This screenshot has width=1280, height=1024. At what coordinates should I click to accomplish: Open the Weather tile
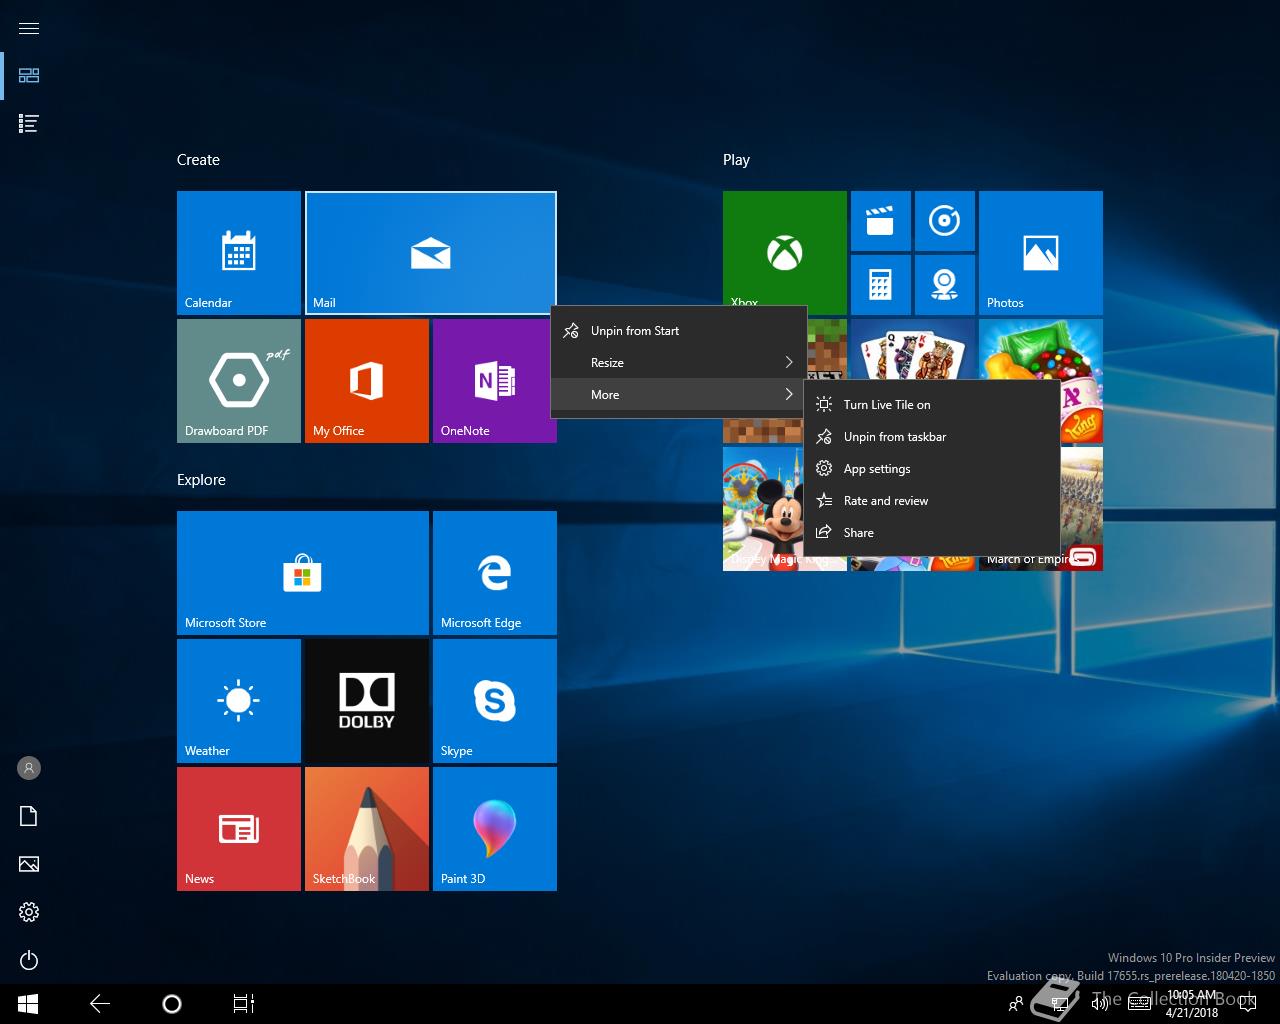tap(239, 701)
